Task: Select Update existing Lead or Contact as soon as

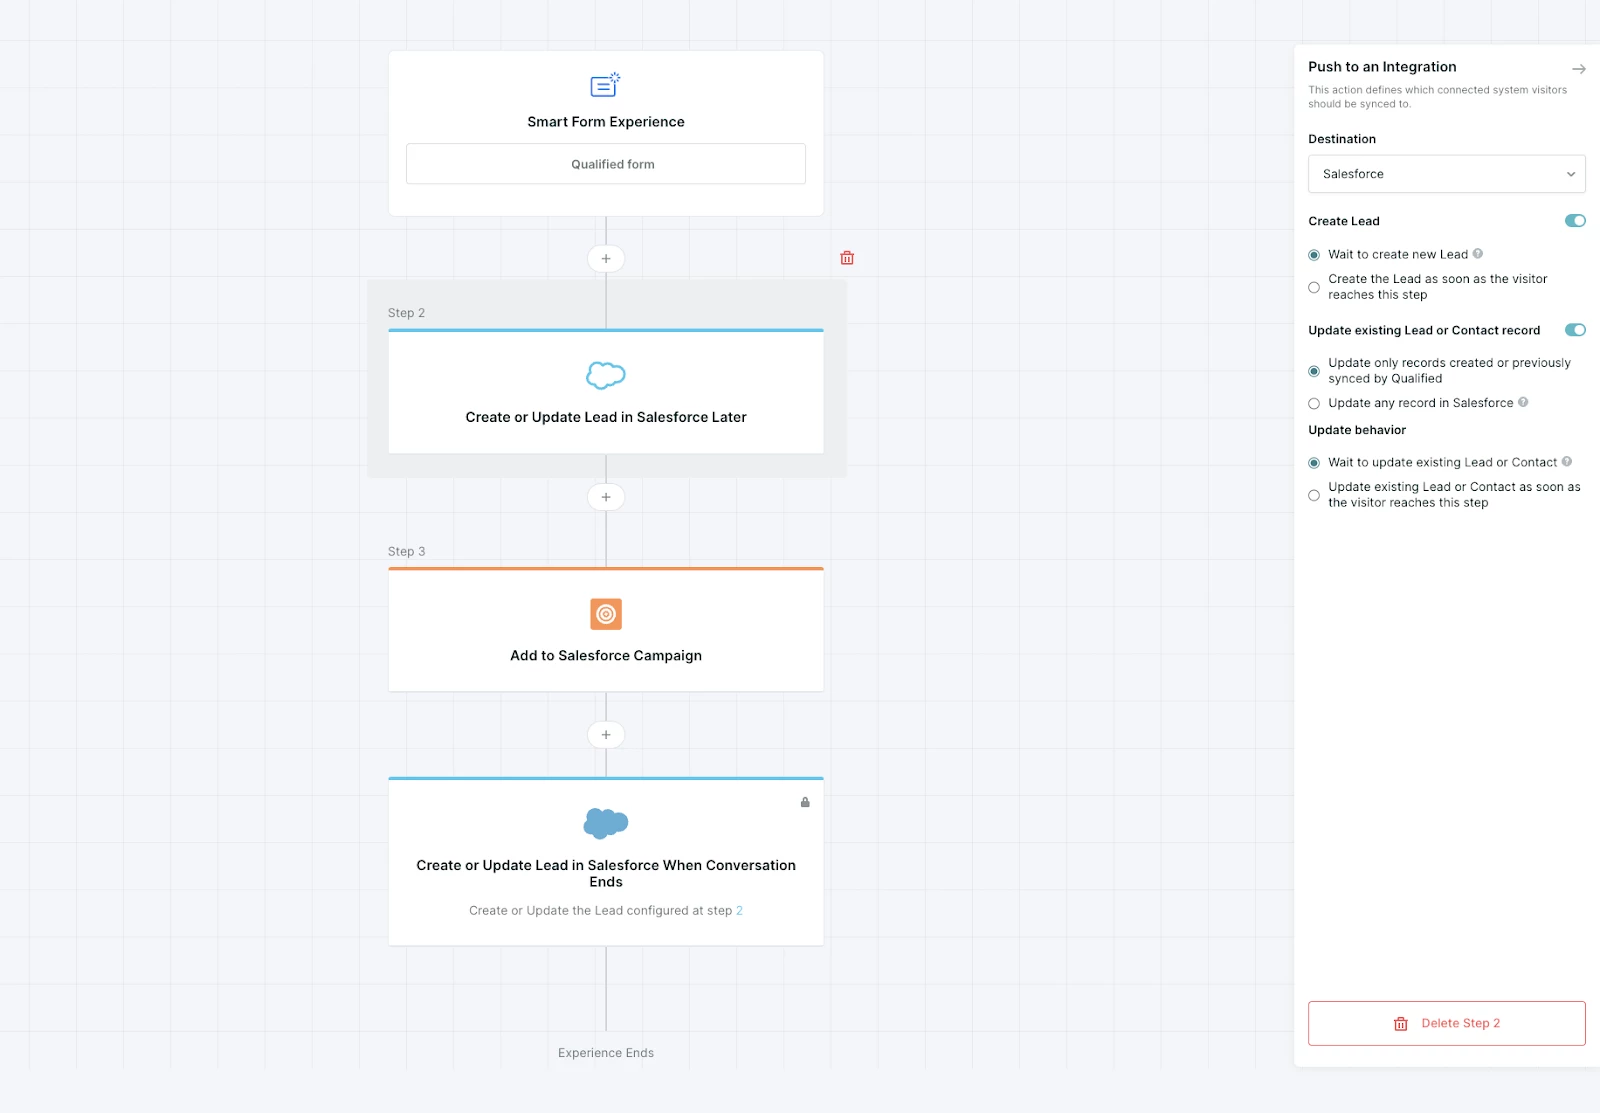Action: 1314,495
